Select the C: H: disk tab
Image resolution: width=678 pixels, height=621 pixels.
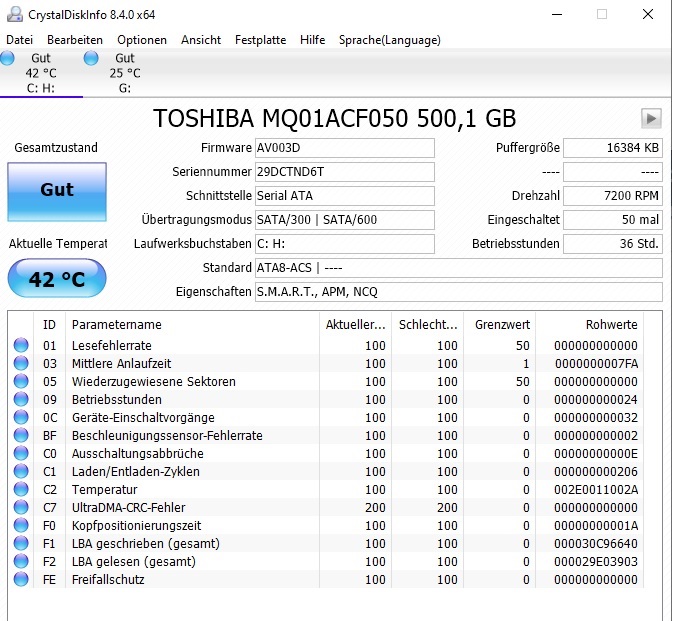(x=41, y=73)
